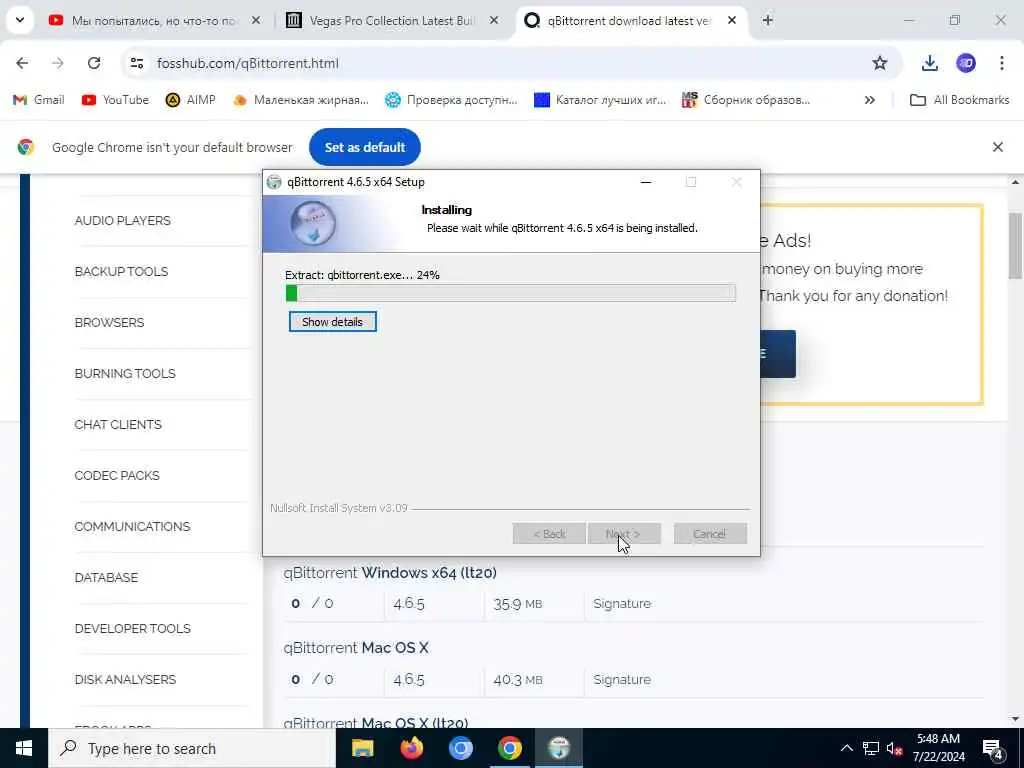Screen dimensions: 1024x768
Task: Open the Проверка доступн bookmark
Action: (x=451, y=100)
